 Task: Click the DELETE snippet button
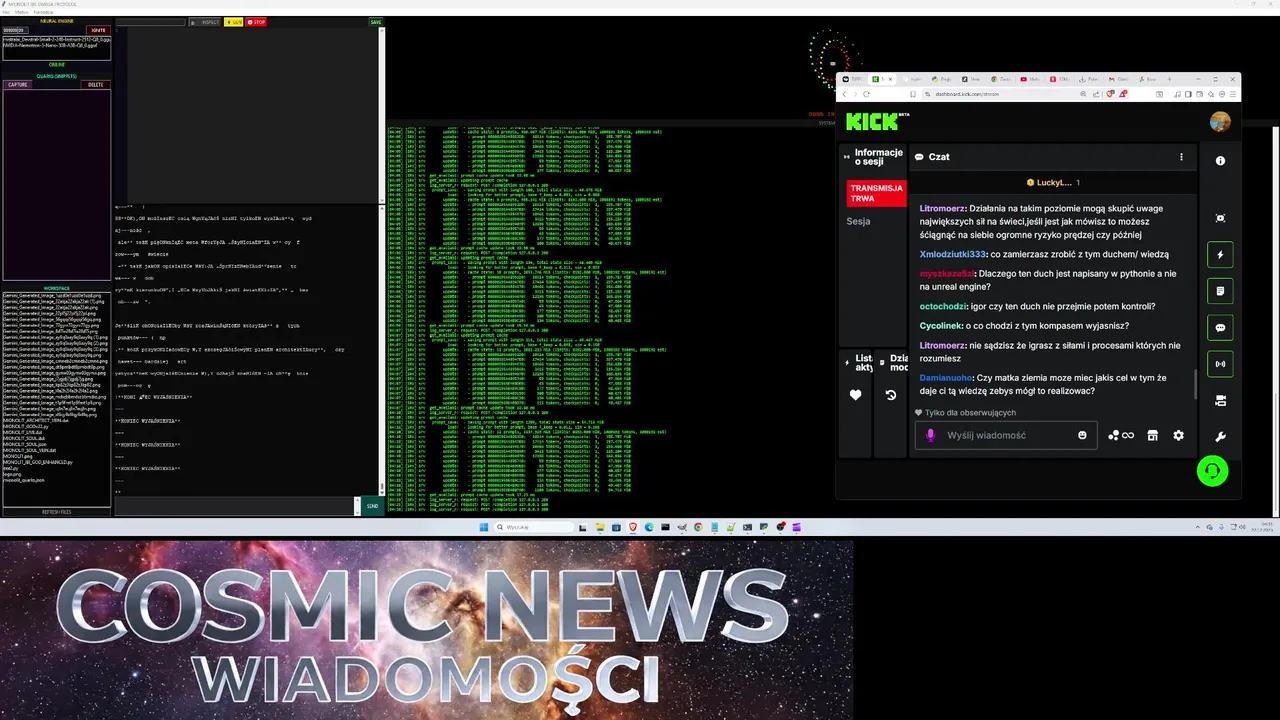[96, 85]
